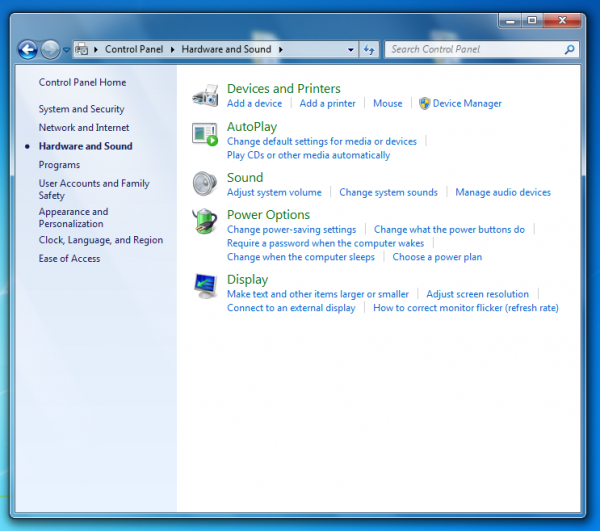This screenshot has width=600, height=531.
Task: Open Ease of Access category
Action: click(x=69, y=259)
